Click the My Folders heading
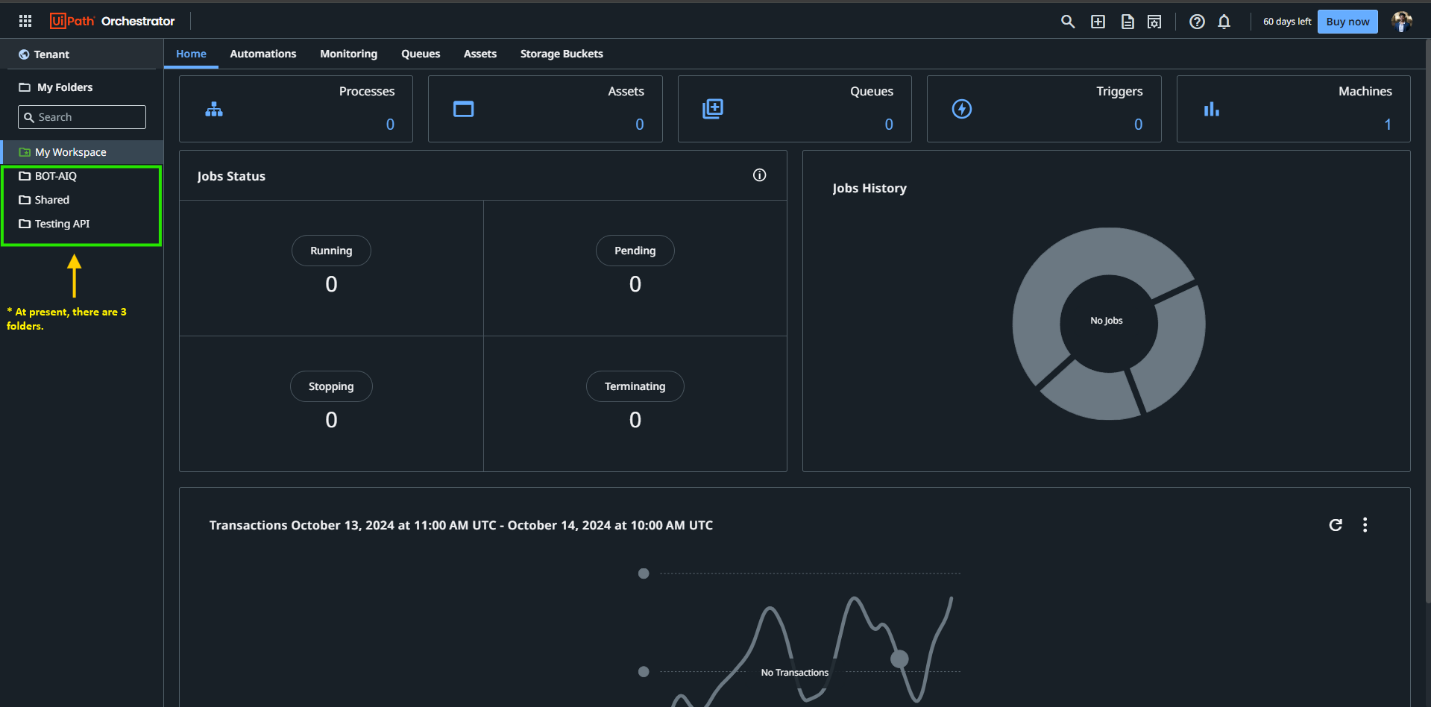1431x707 pixels. (65, 88)
